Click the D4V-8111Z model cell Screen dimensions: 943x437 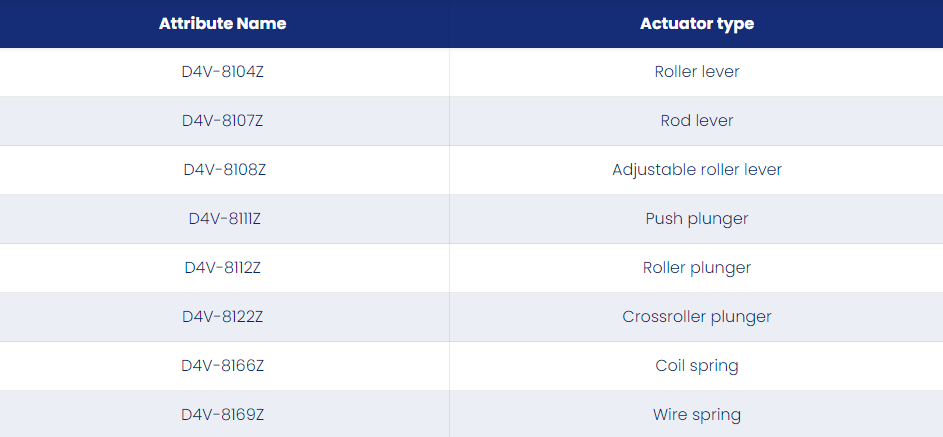(x=224, y=219)
